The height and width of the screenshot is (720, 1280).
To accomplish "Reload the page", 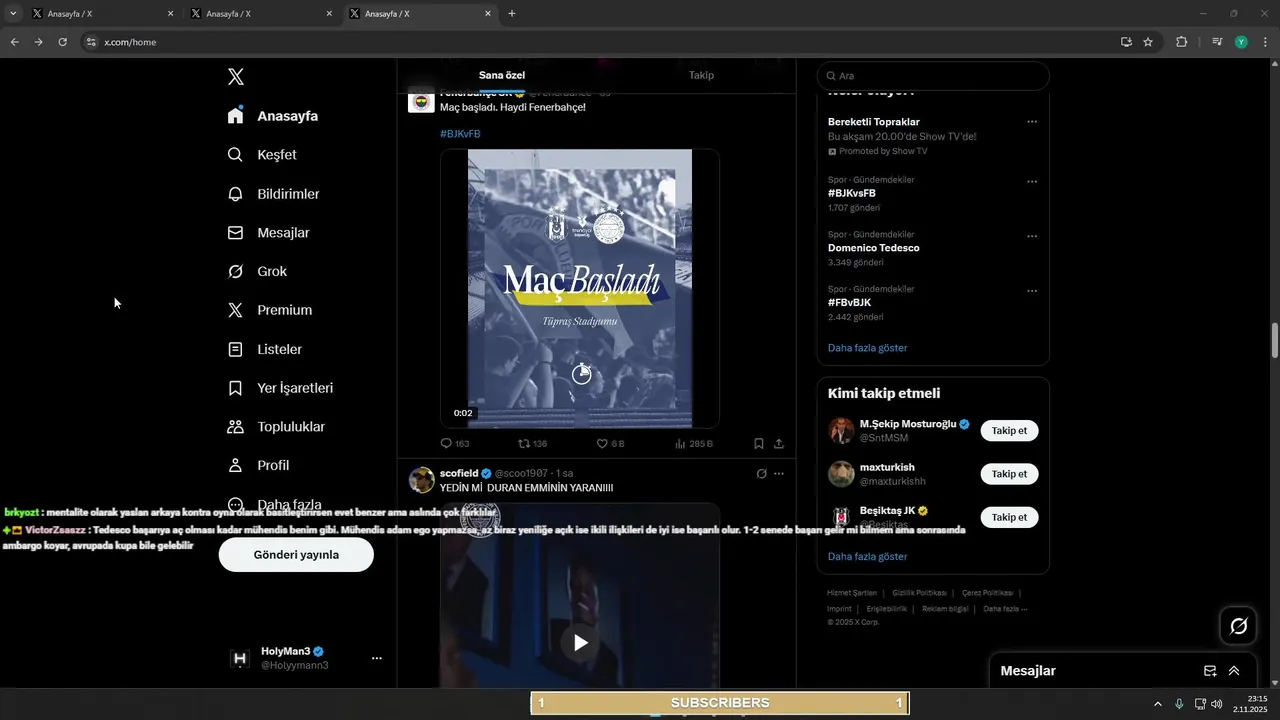I will tap(62, 42).
